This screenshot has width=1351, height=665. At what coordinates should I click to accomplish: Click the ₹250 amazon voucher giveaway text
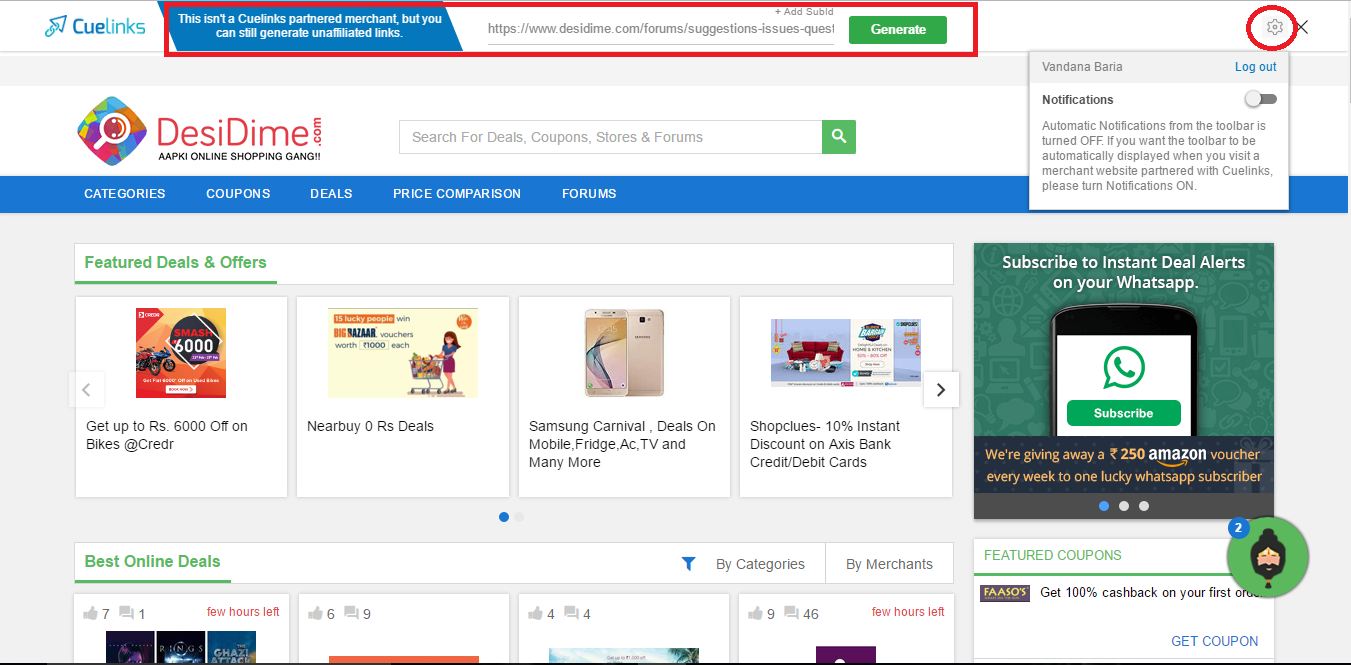pos(1124,465)
